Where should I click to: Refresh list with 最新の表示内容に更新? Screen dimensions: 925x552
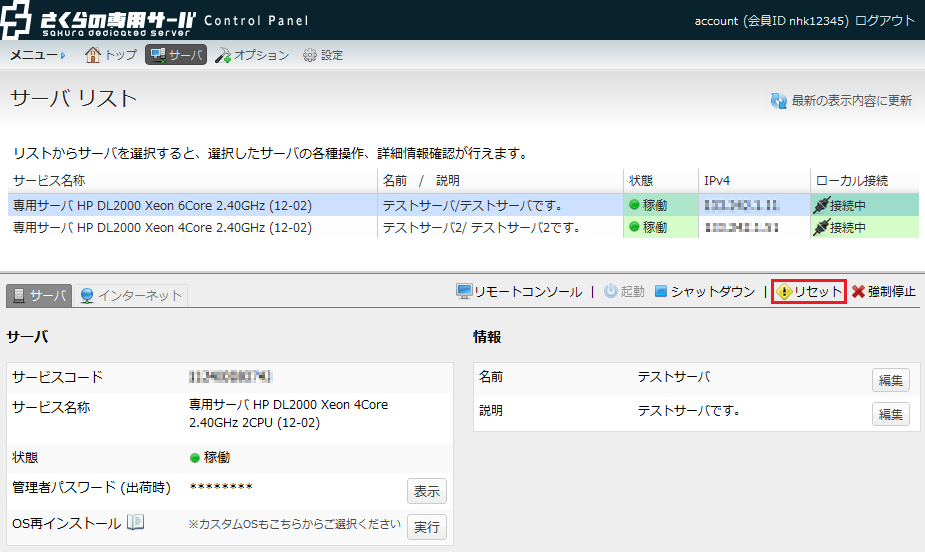point(841,100)
